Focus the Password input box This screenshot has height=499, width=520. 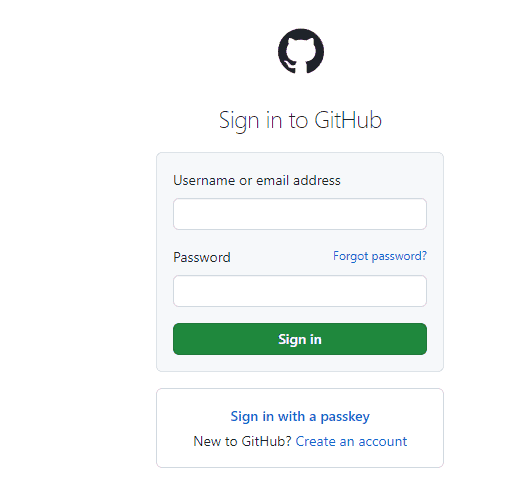pos(300,291)
